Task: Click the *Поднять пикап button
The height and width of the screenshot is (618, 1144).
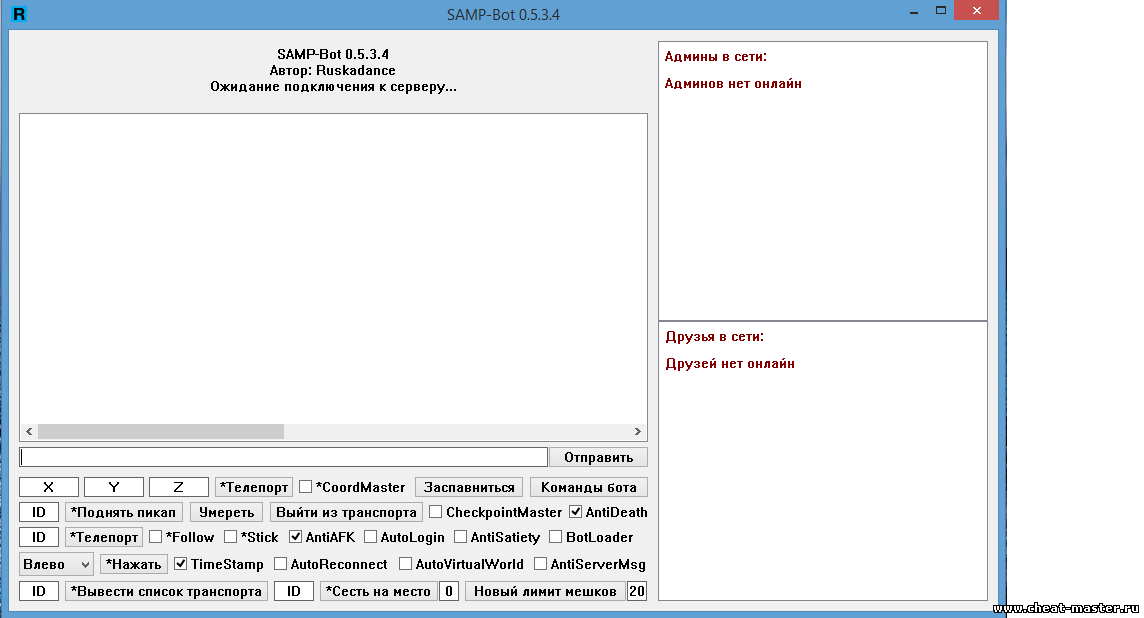Action: (123, 512)
